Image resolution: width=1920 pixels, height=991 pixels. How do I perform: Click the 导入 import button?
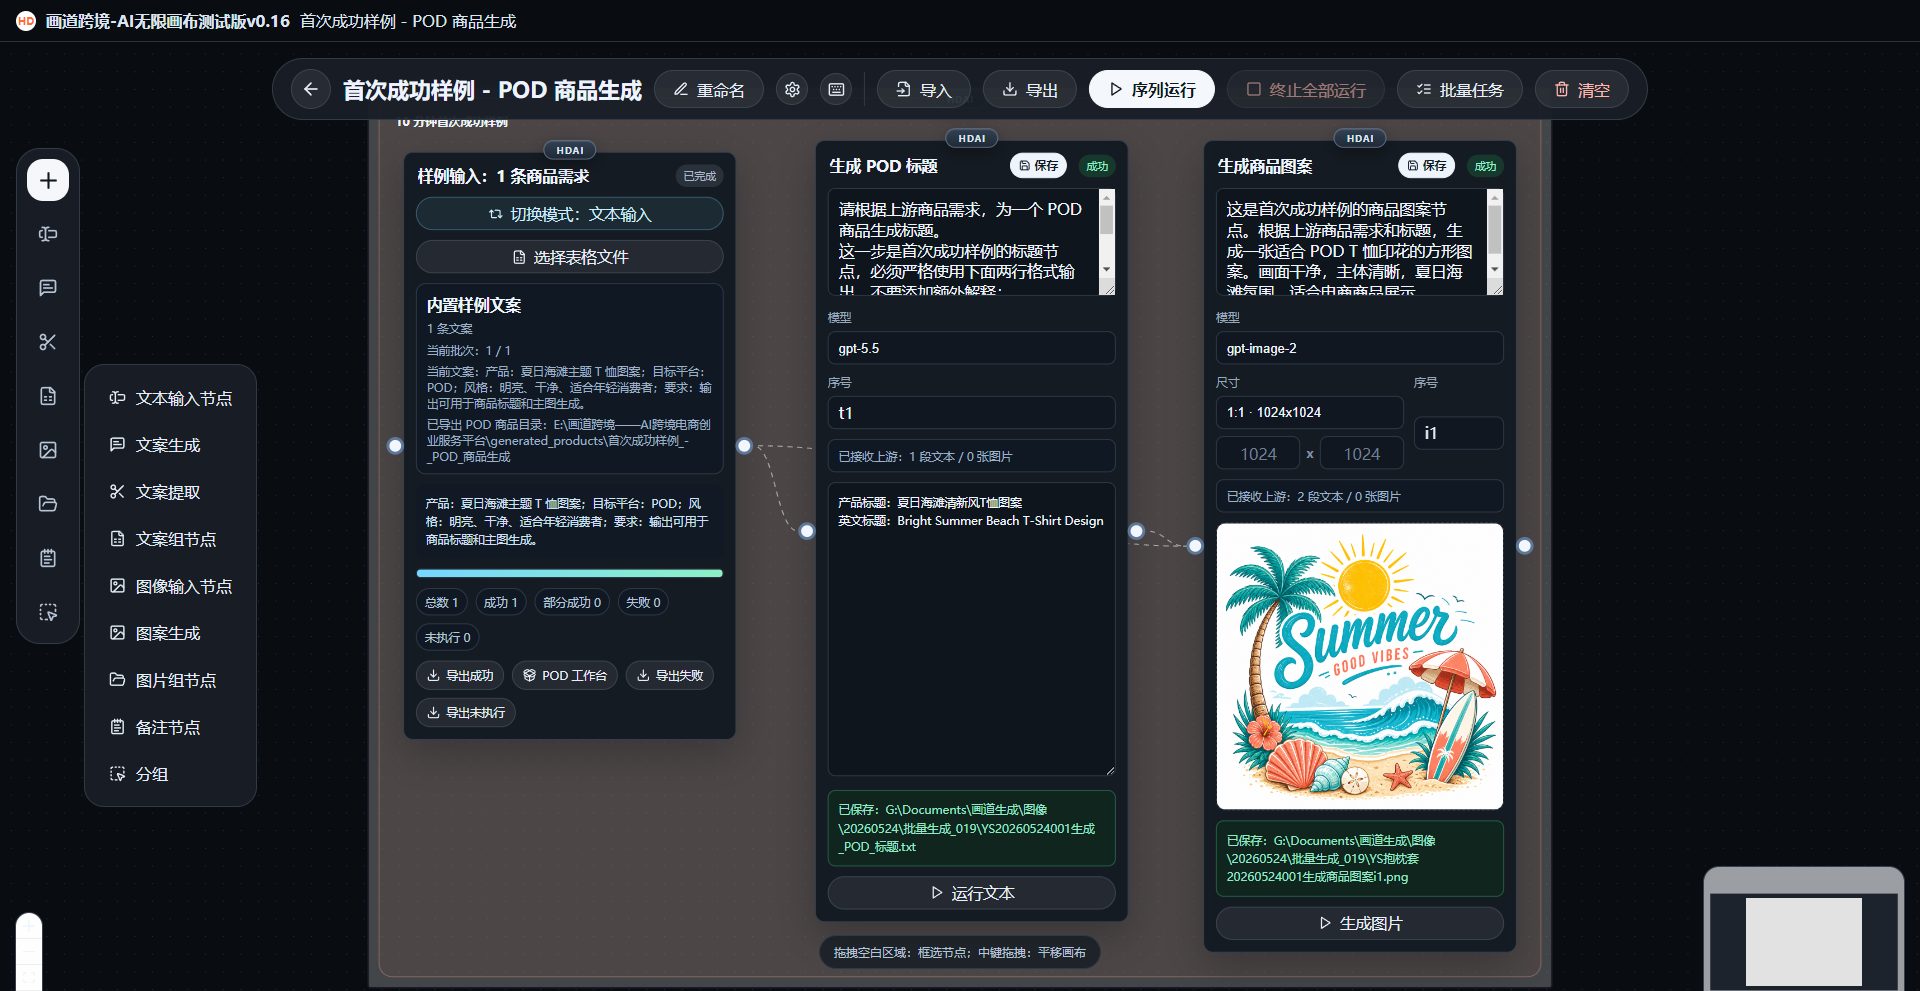point(923,90)
